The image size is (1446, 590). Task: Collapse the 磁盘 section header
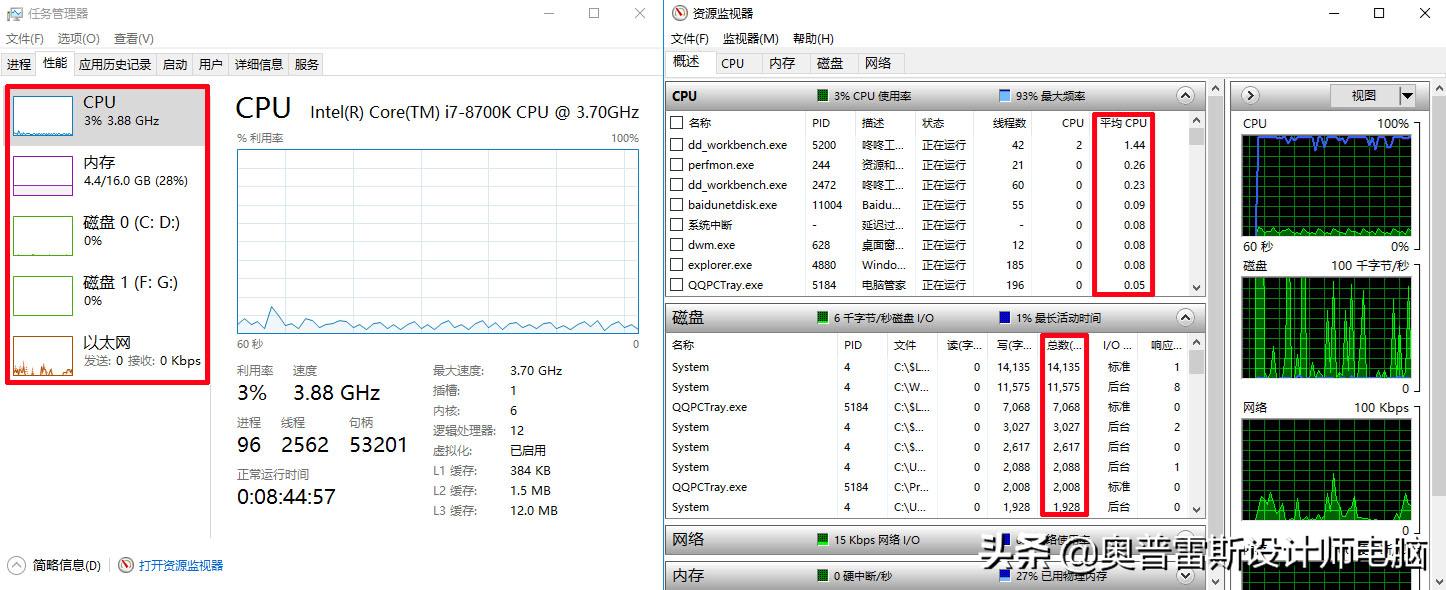1185,317
